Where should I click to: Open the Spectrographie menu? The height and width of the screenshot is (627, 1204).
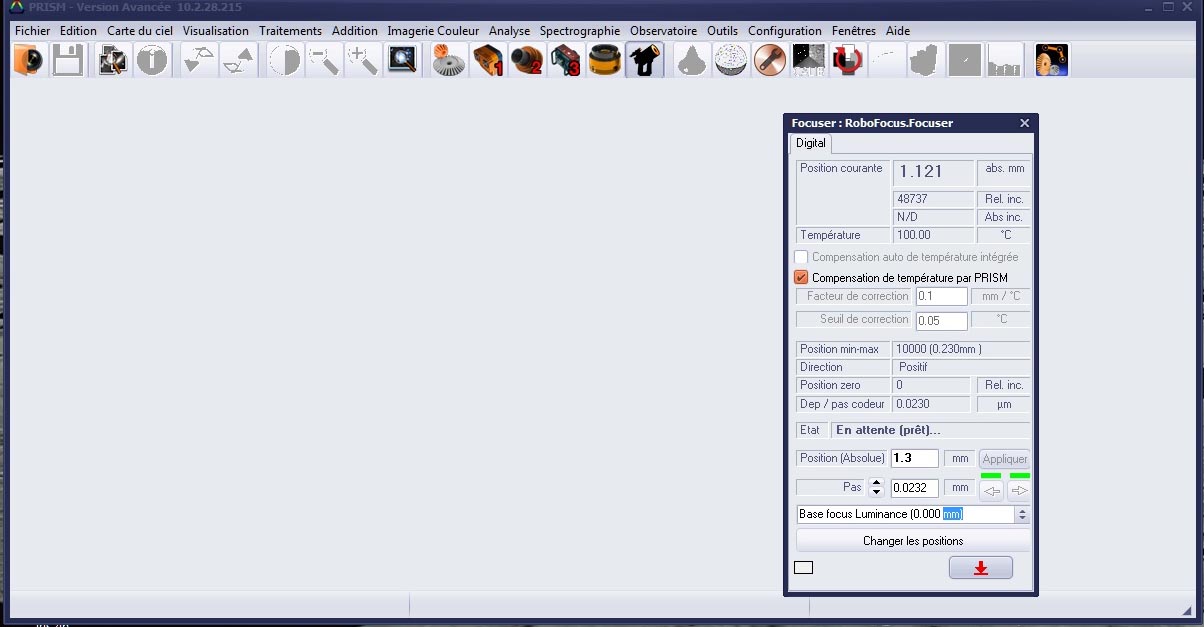point(580,31)
